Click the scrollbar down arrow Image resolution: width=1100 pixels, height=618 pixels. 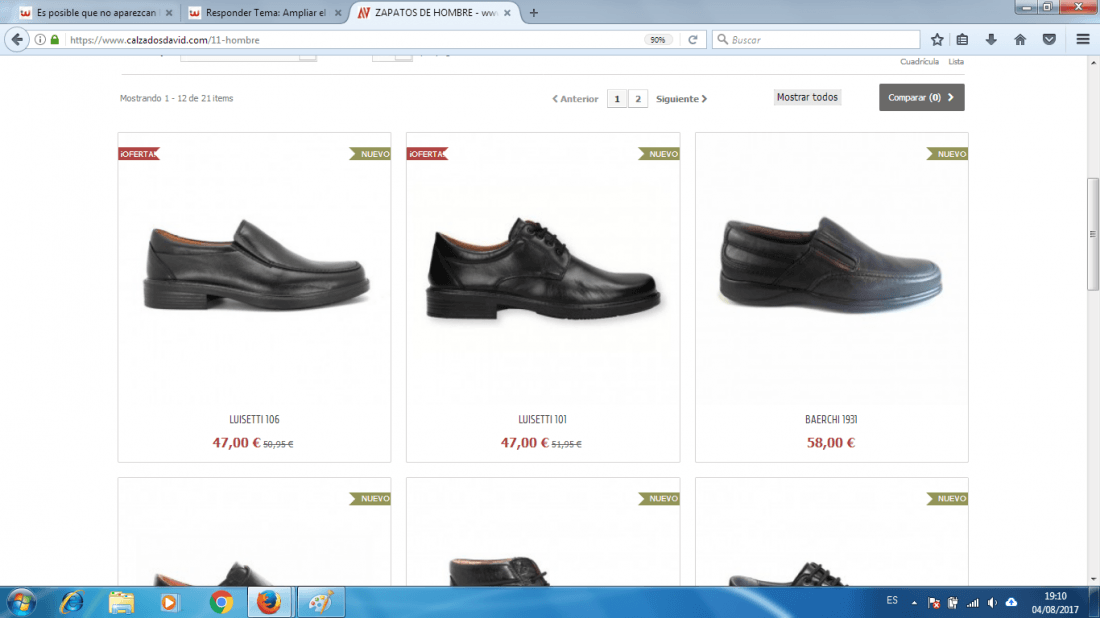(x=1092, y=579)
